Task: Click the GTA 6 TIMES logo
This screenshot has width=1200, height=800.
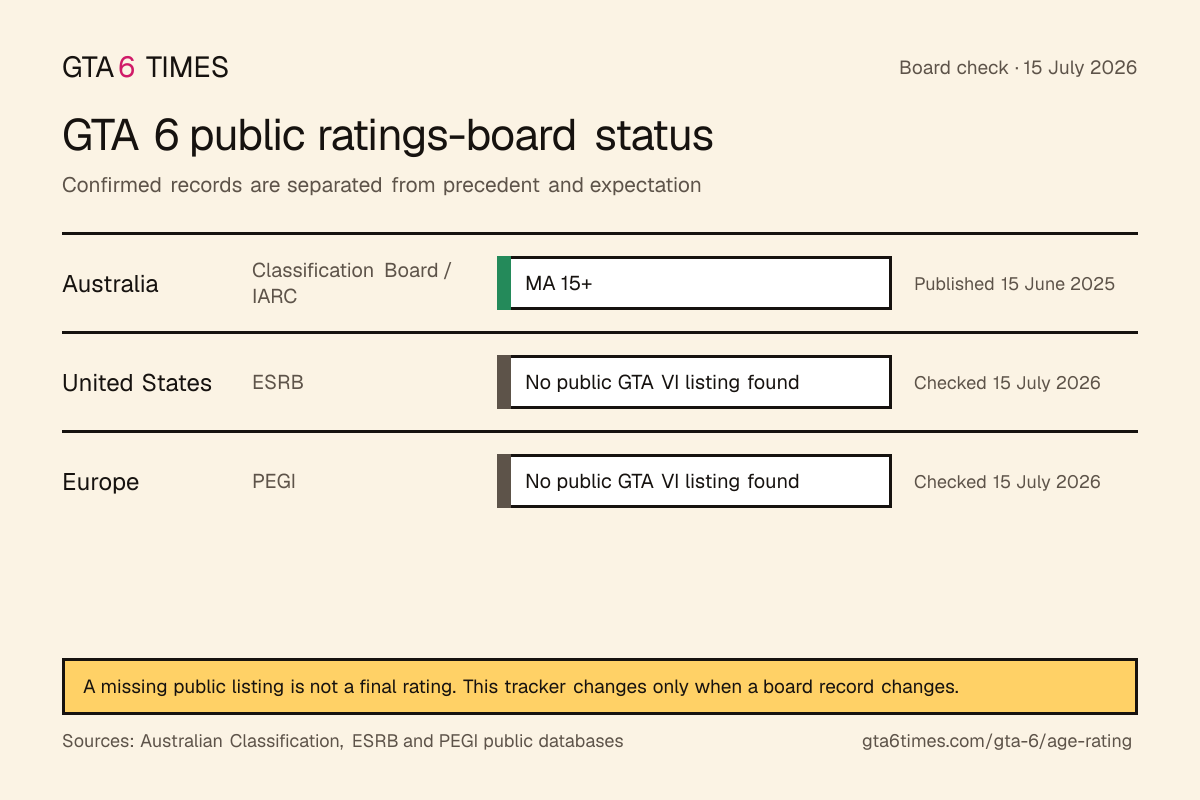Action: click(145, 68)
